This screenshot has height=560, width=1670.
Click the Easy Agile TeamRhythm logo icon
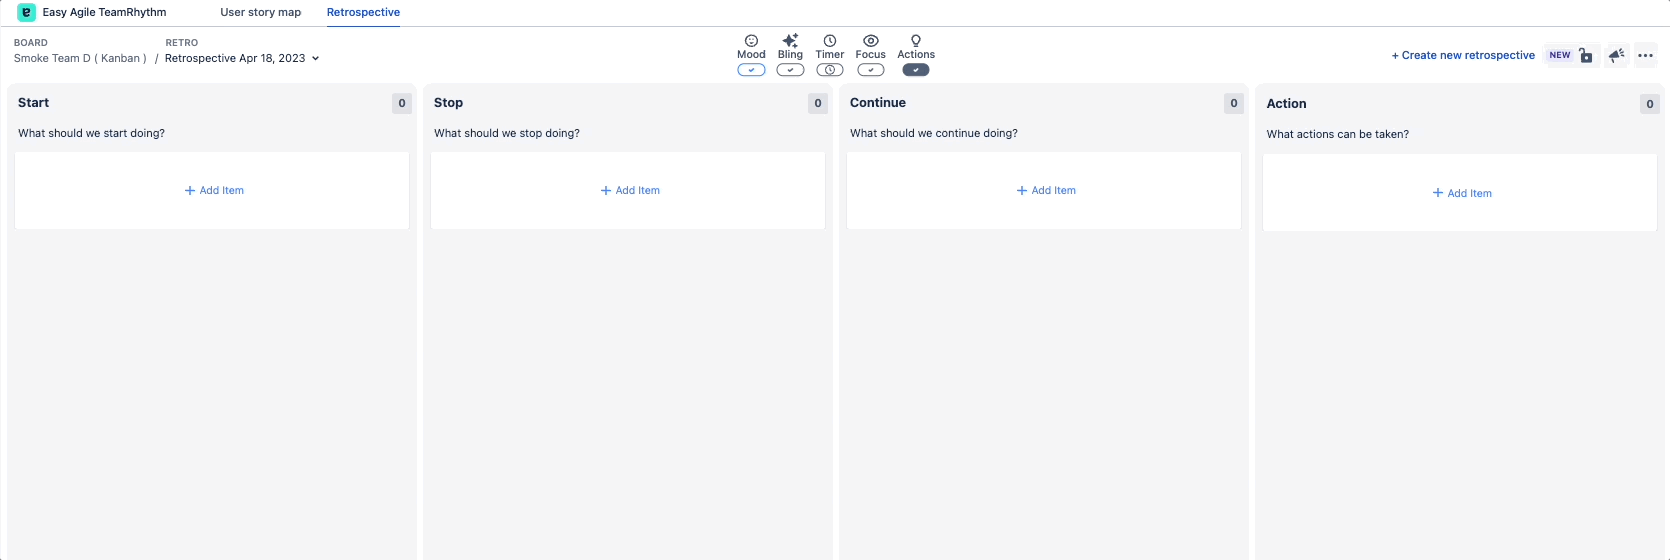[27, 12]
